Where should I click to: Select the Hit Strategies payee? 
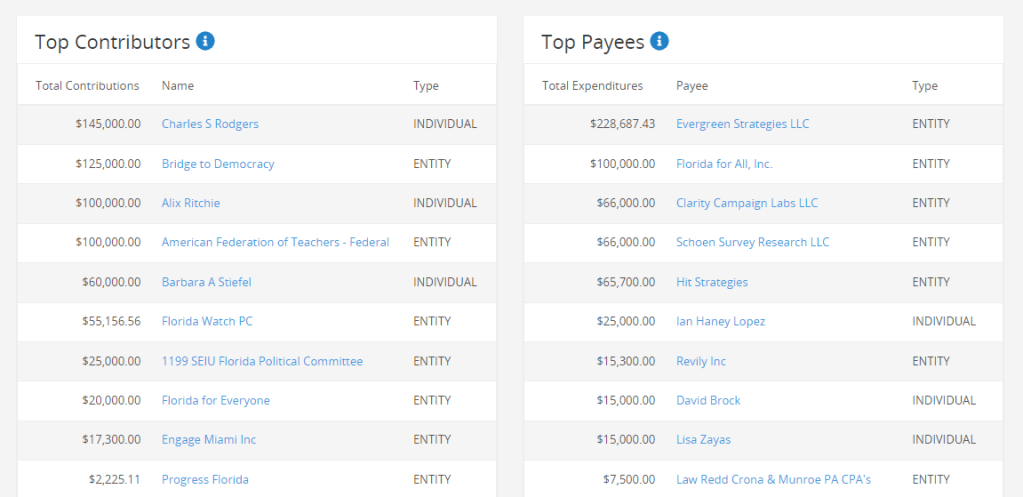712,282
